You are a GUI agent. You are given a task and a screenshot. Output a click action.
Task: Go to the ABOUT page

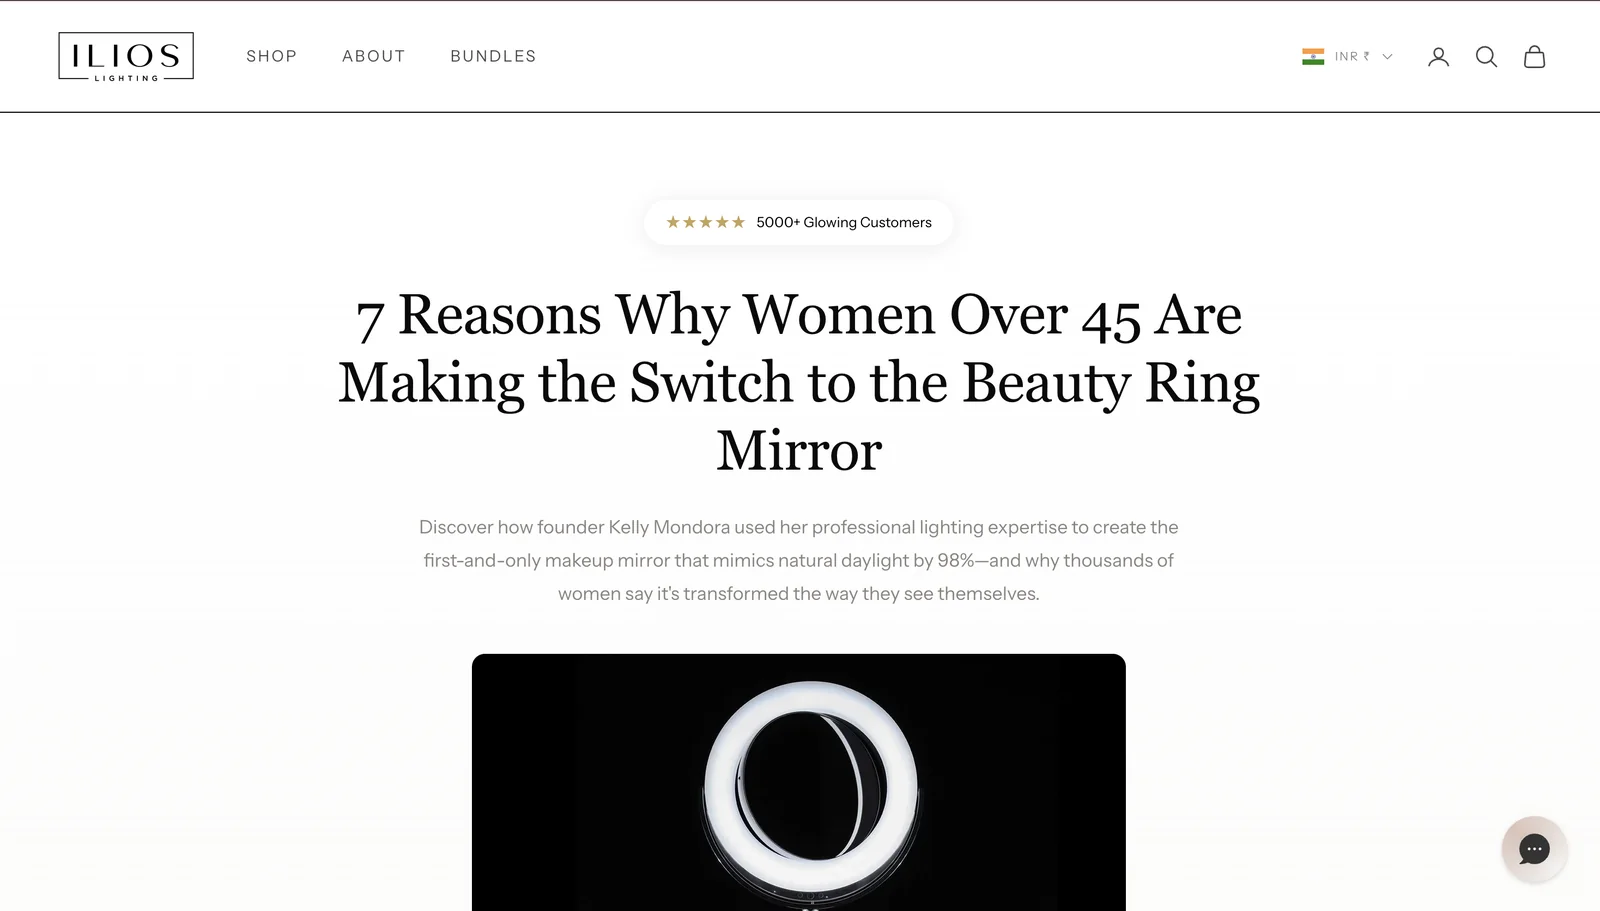tap(374, 56)
